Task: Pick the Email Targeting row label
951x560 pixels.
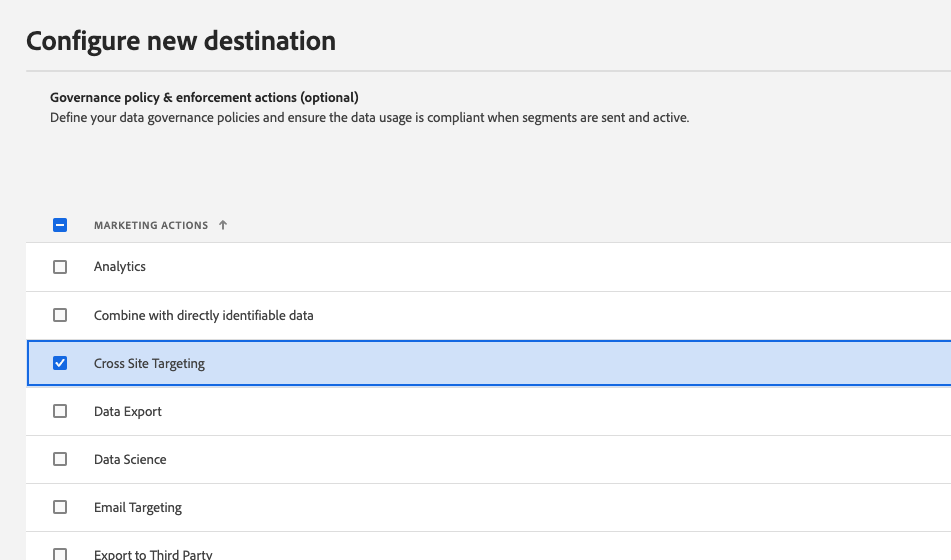Action: tap(138, 507)
